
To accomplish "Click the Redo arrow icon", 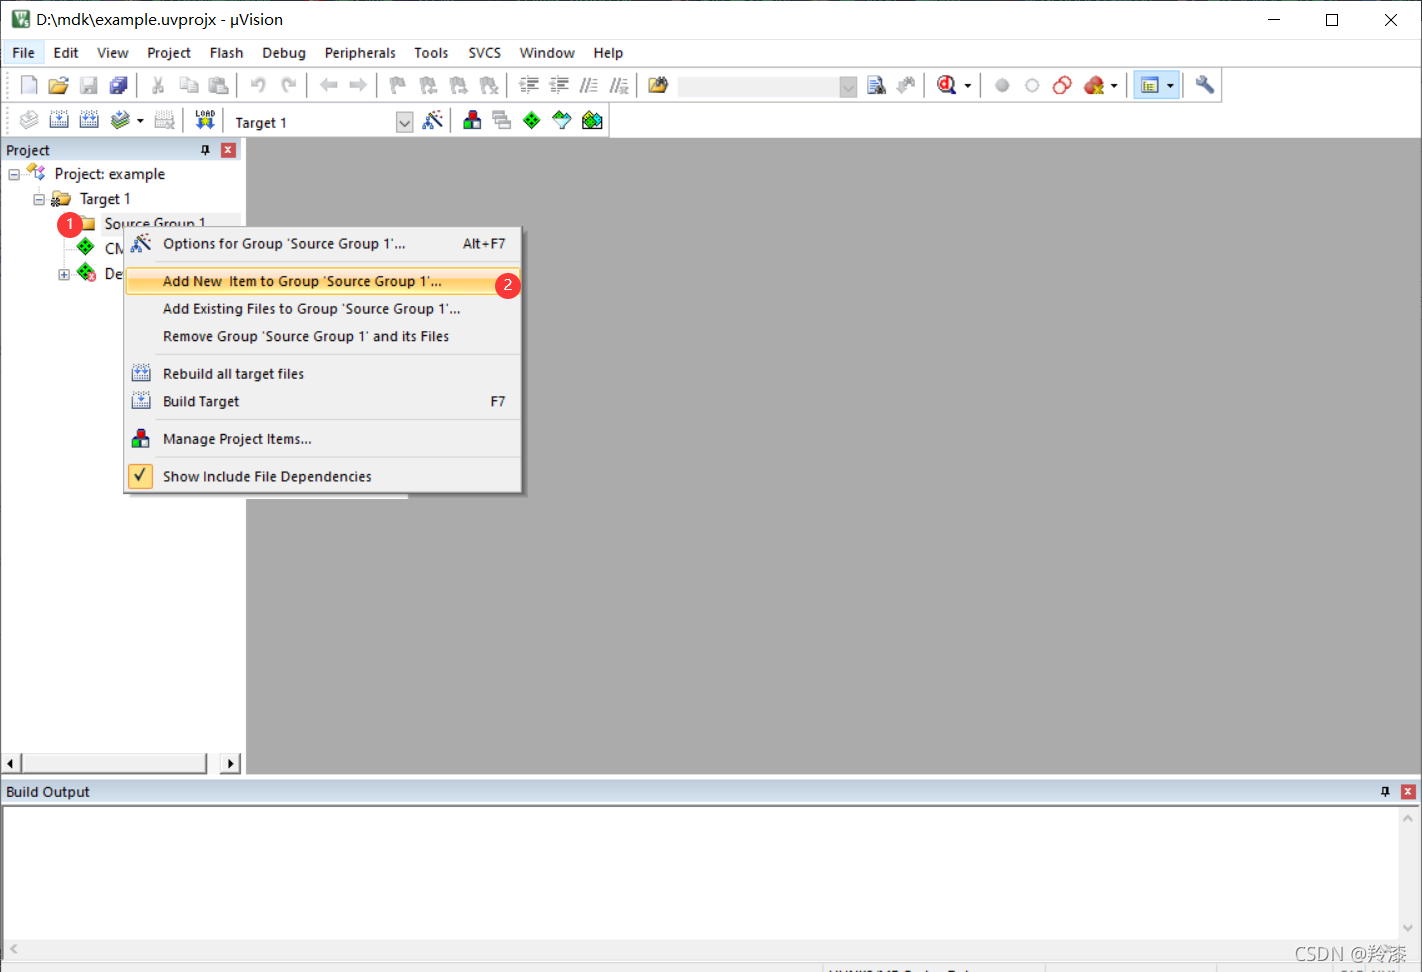I will point(288,85).
